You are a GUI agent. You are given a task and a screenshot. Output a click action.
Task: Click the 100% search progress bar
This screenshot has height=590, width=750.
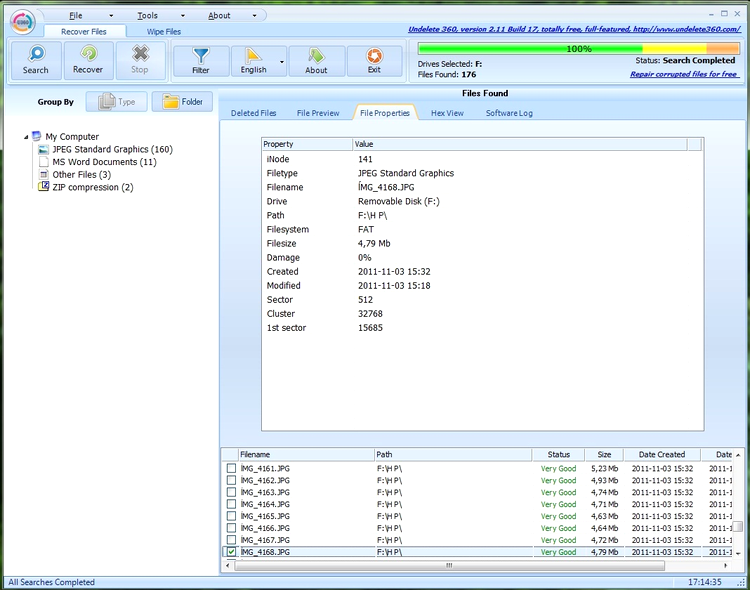(579, 49)
